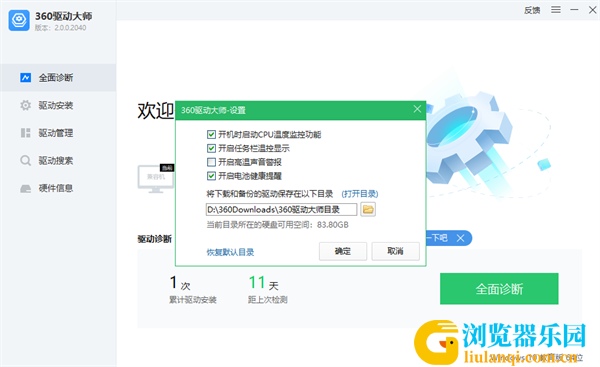This screenshot has height=367, width=600.
Task: Click the 版本: 2.0.0.2040 text
Action: [x=60, y=28]
